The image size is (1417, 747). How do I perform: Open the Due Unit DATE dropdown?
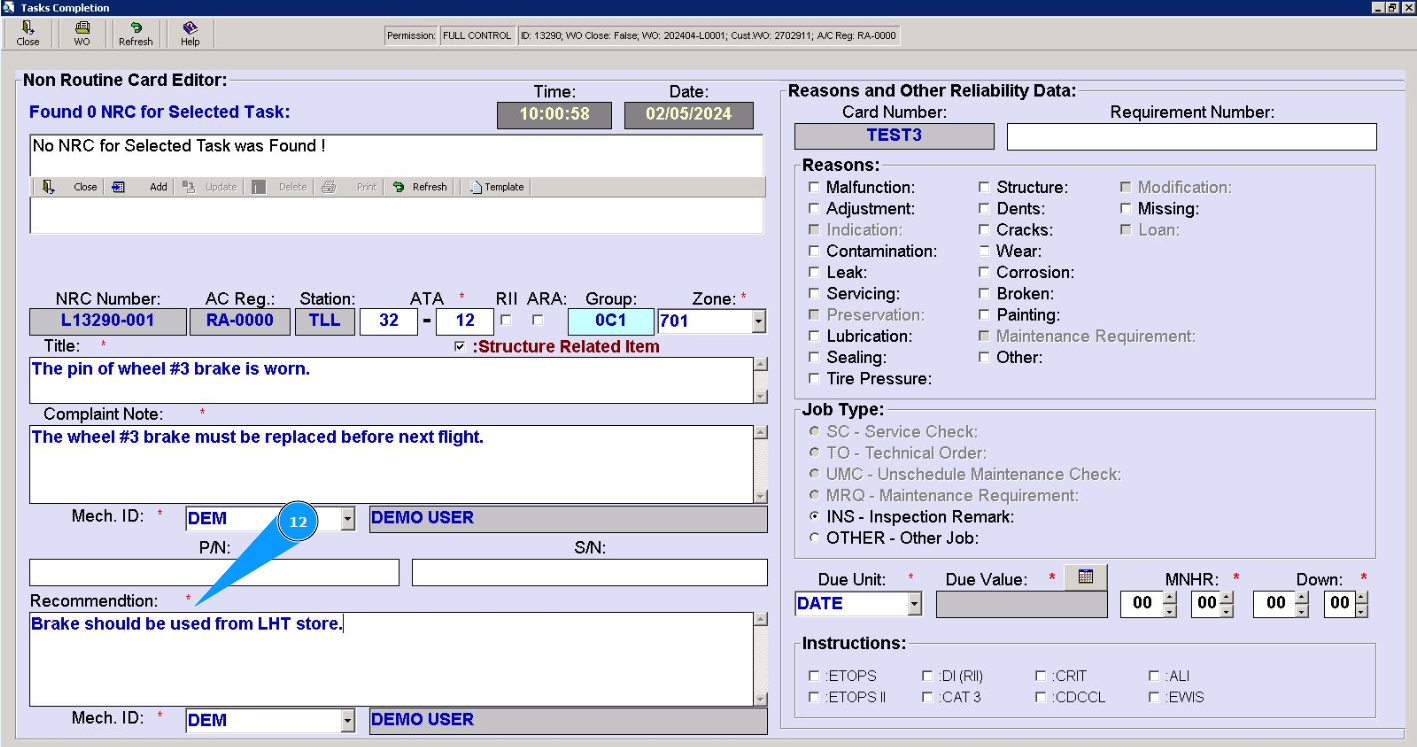(914, 604)
